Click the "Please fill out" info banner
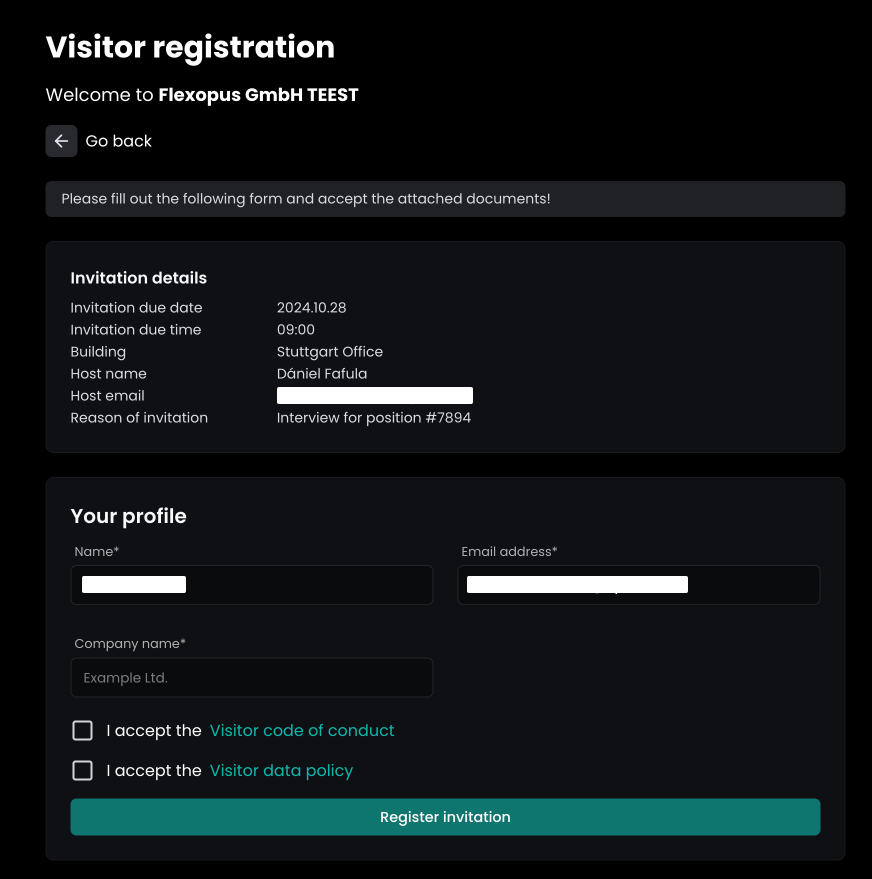 pos(445,199)
